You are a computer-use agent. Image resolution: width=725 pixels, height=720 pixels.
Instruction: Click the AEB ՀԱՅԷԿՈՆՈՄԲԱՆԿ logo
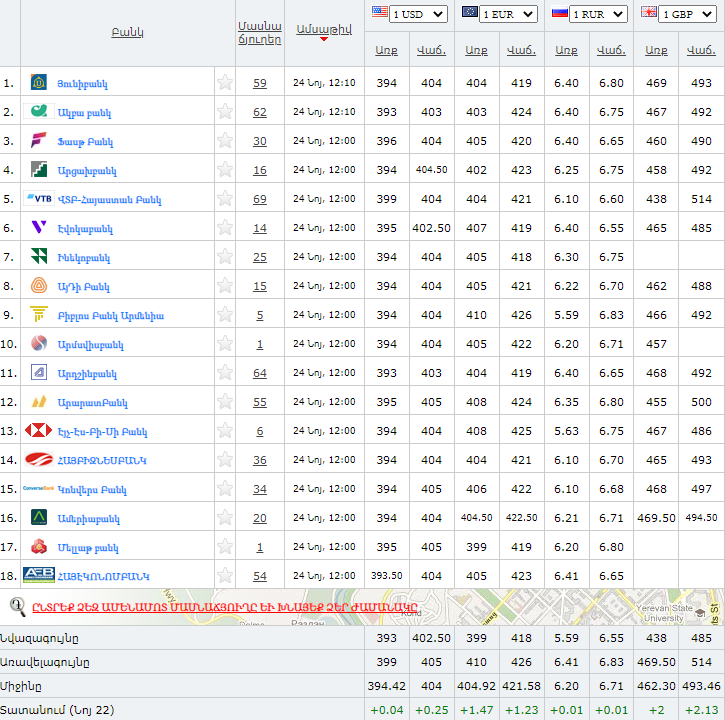39,575
